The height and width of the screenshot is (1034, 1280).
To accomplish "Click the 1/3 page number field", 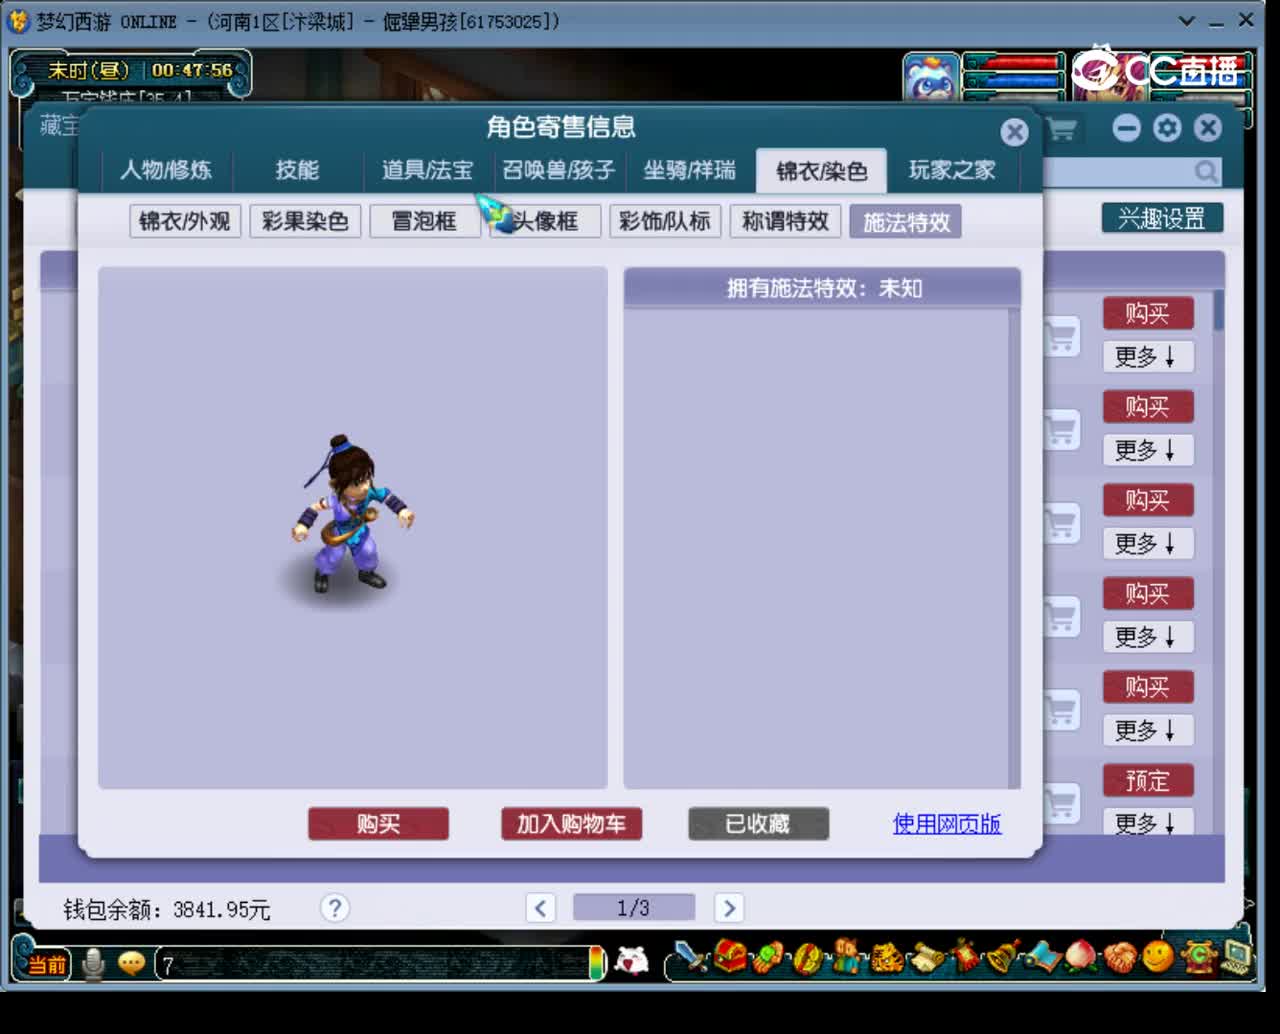I will point(633,908).
